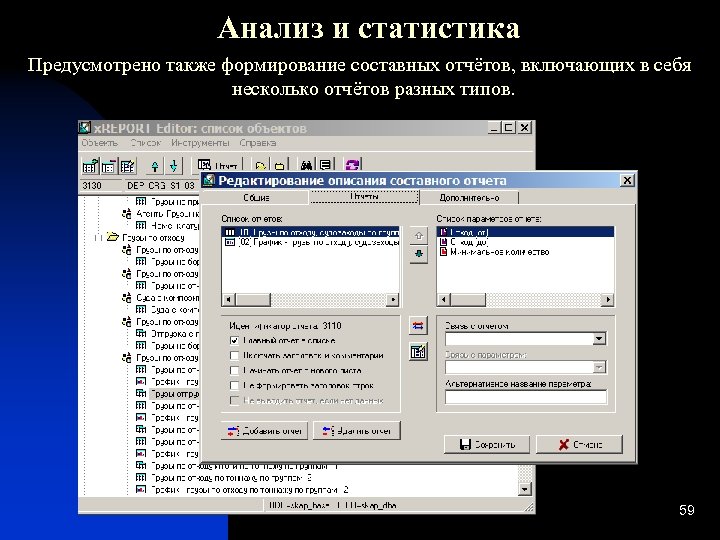Click the table edit button below link arrows
The image size is (720, 540).
click(x=418, y=352)
